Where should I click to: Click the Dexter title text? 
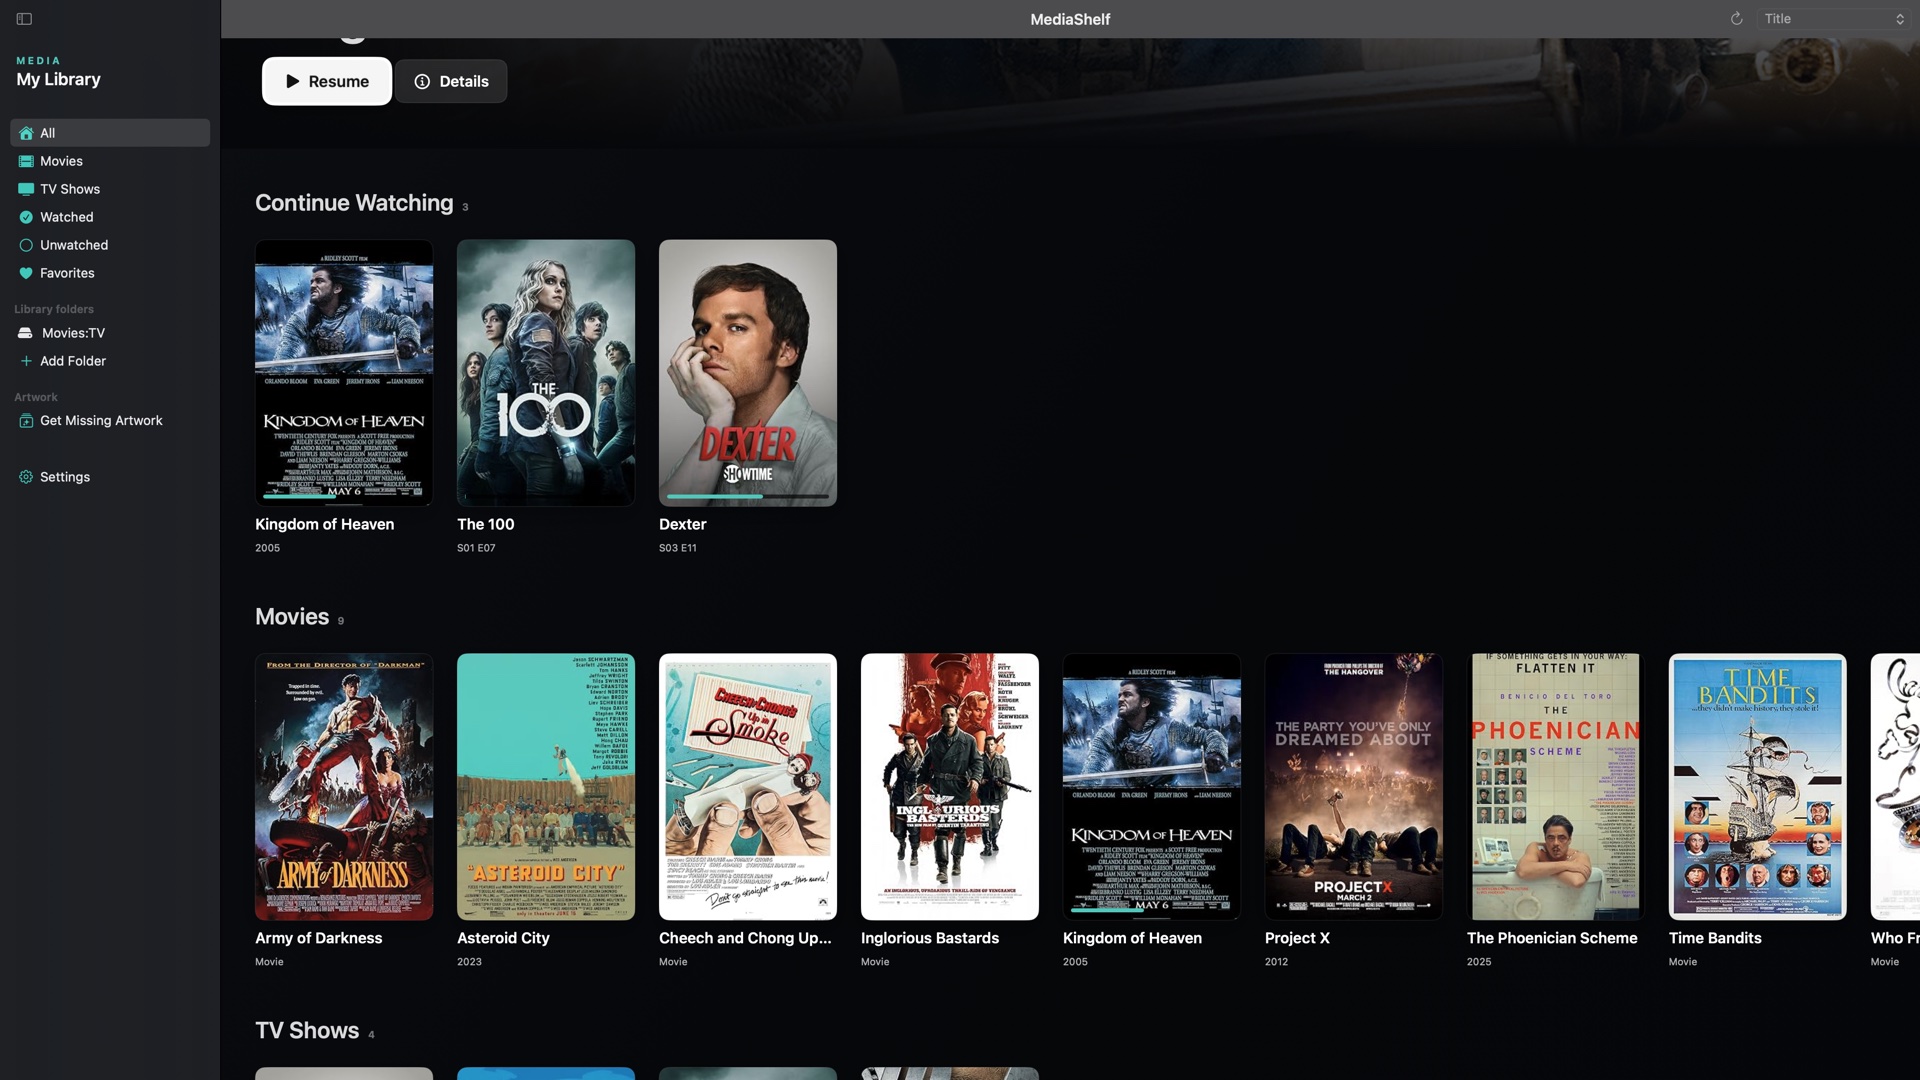point(683,524)
